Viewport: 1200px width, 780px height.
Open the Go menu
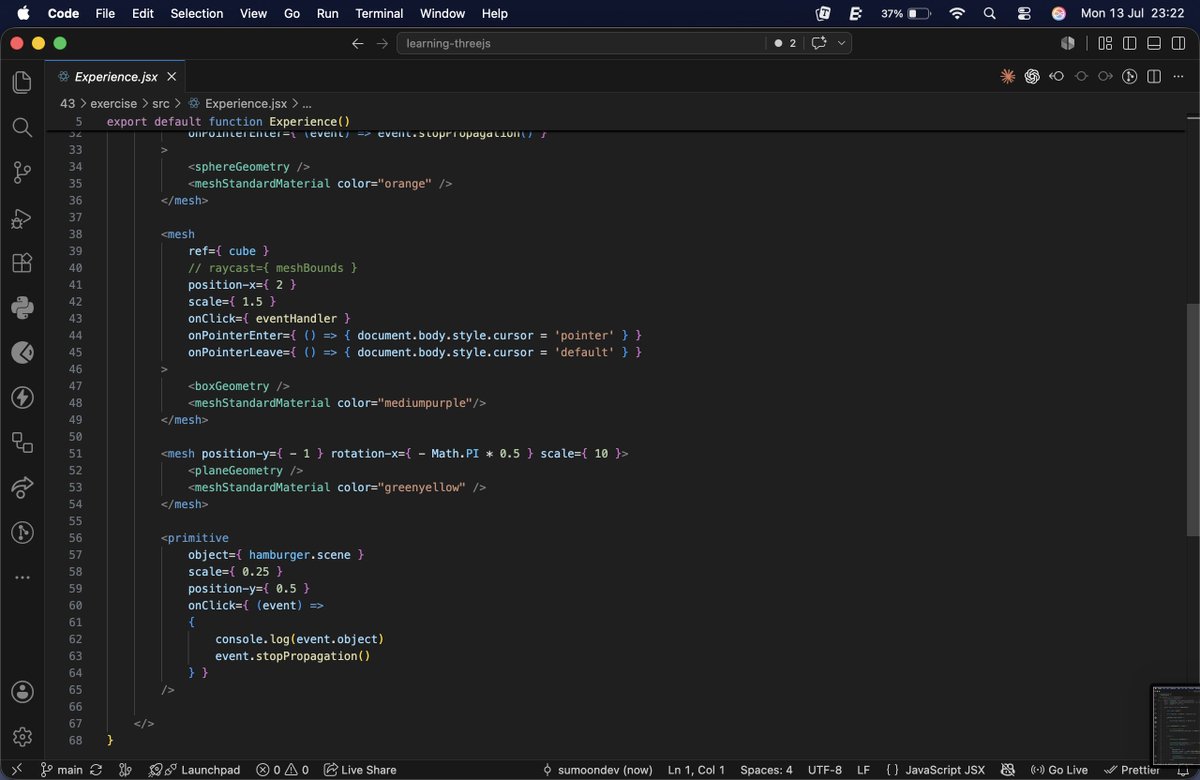292,13
